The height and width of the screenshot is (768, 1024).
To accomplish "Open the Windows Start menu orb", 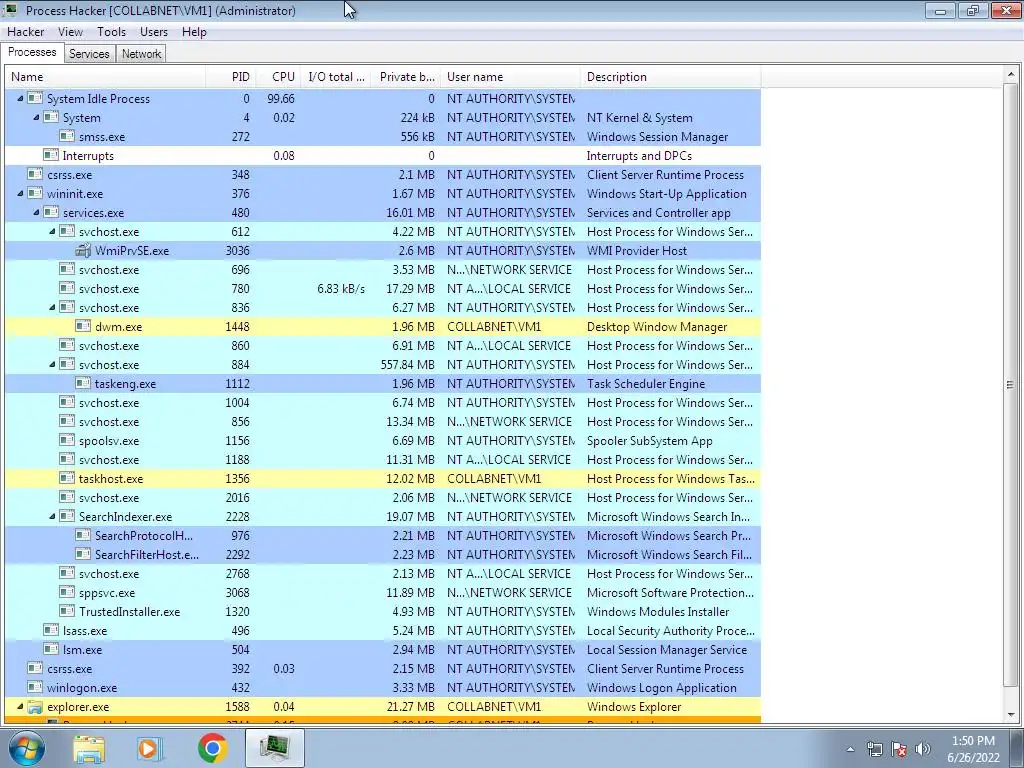I will coord(26,748).
